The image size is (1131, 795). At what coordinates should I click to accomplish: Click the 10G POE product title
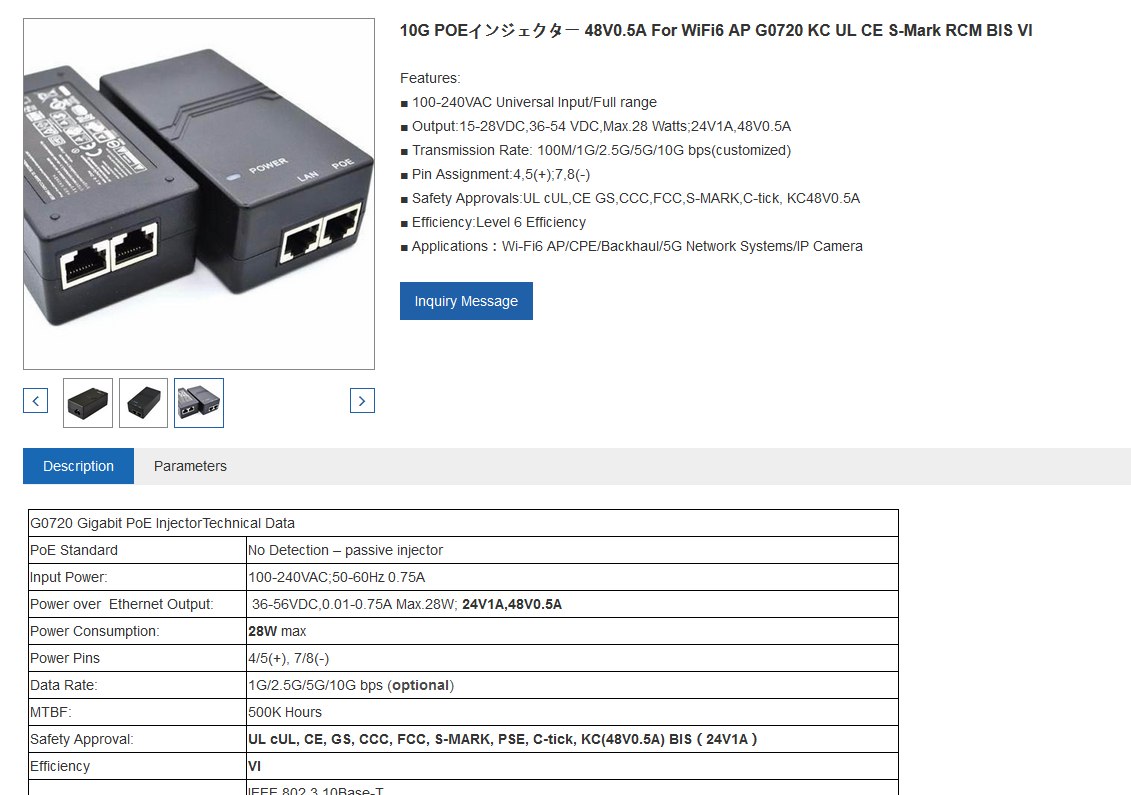(716, 30)
